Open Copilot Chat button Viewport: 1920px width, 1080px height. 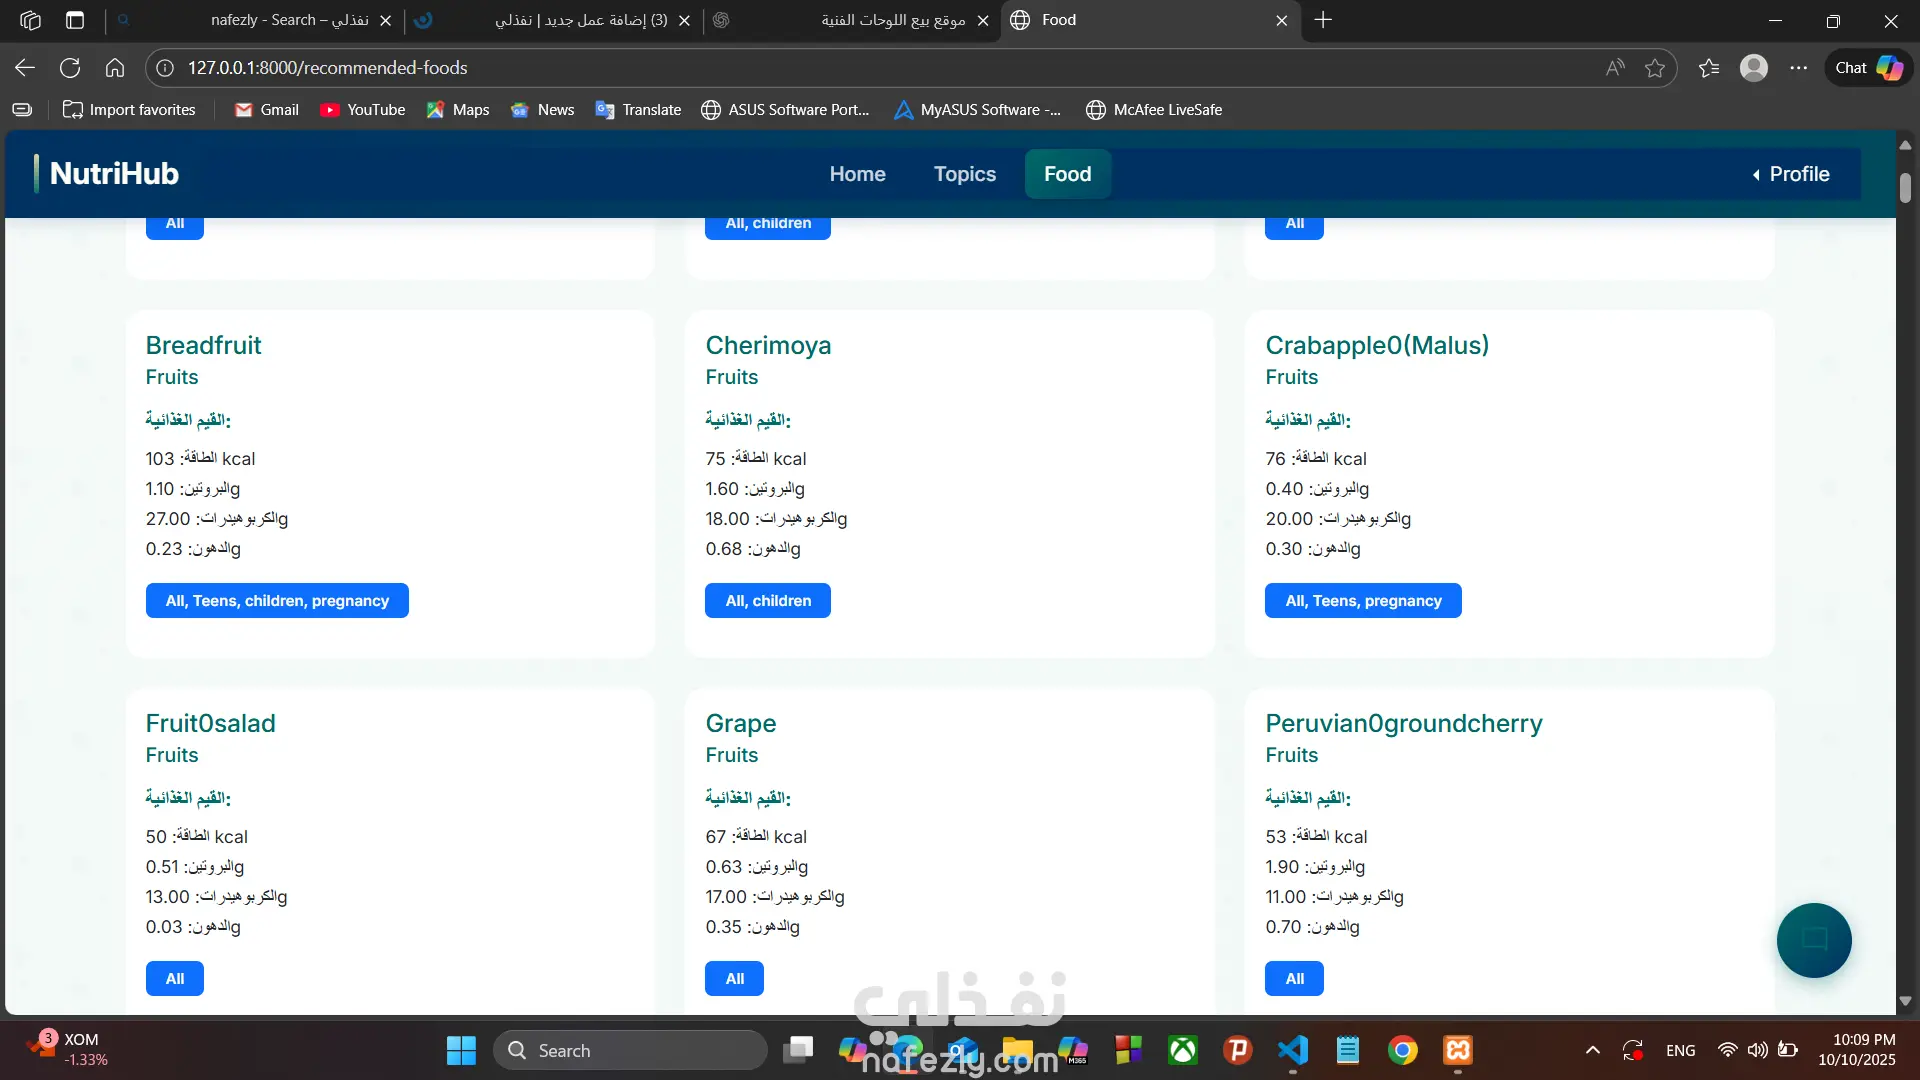(x=1868, y=68)
